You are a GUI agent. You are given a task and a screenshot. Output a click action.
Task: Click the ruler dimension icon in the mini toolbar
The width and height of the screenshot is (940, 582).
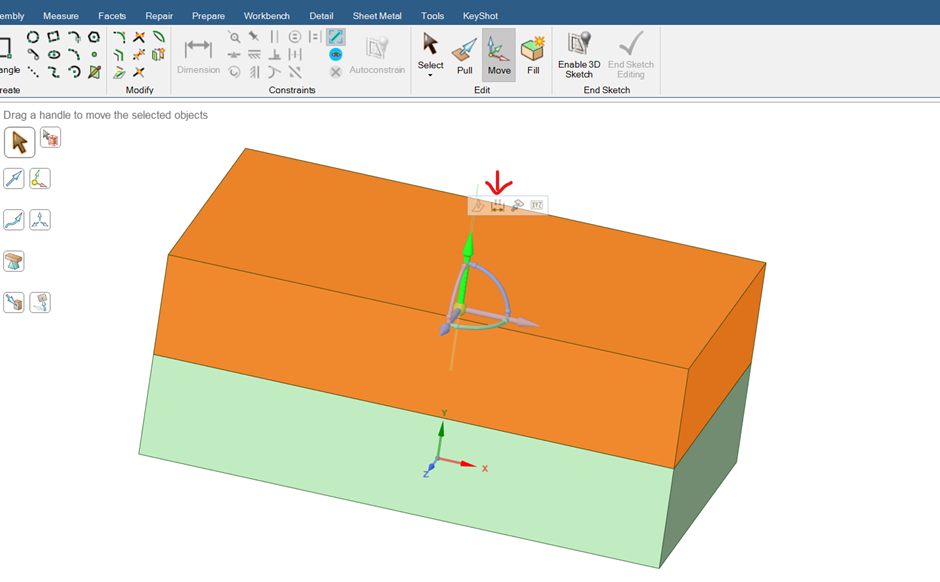click(x=497, y=205)
